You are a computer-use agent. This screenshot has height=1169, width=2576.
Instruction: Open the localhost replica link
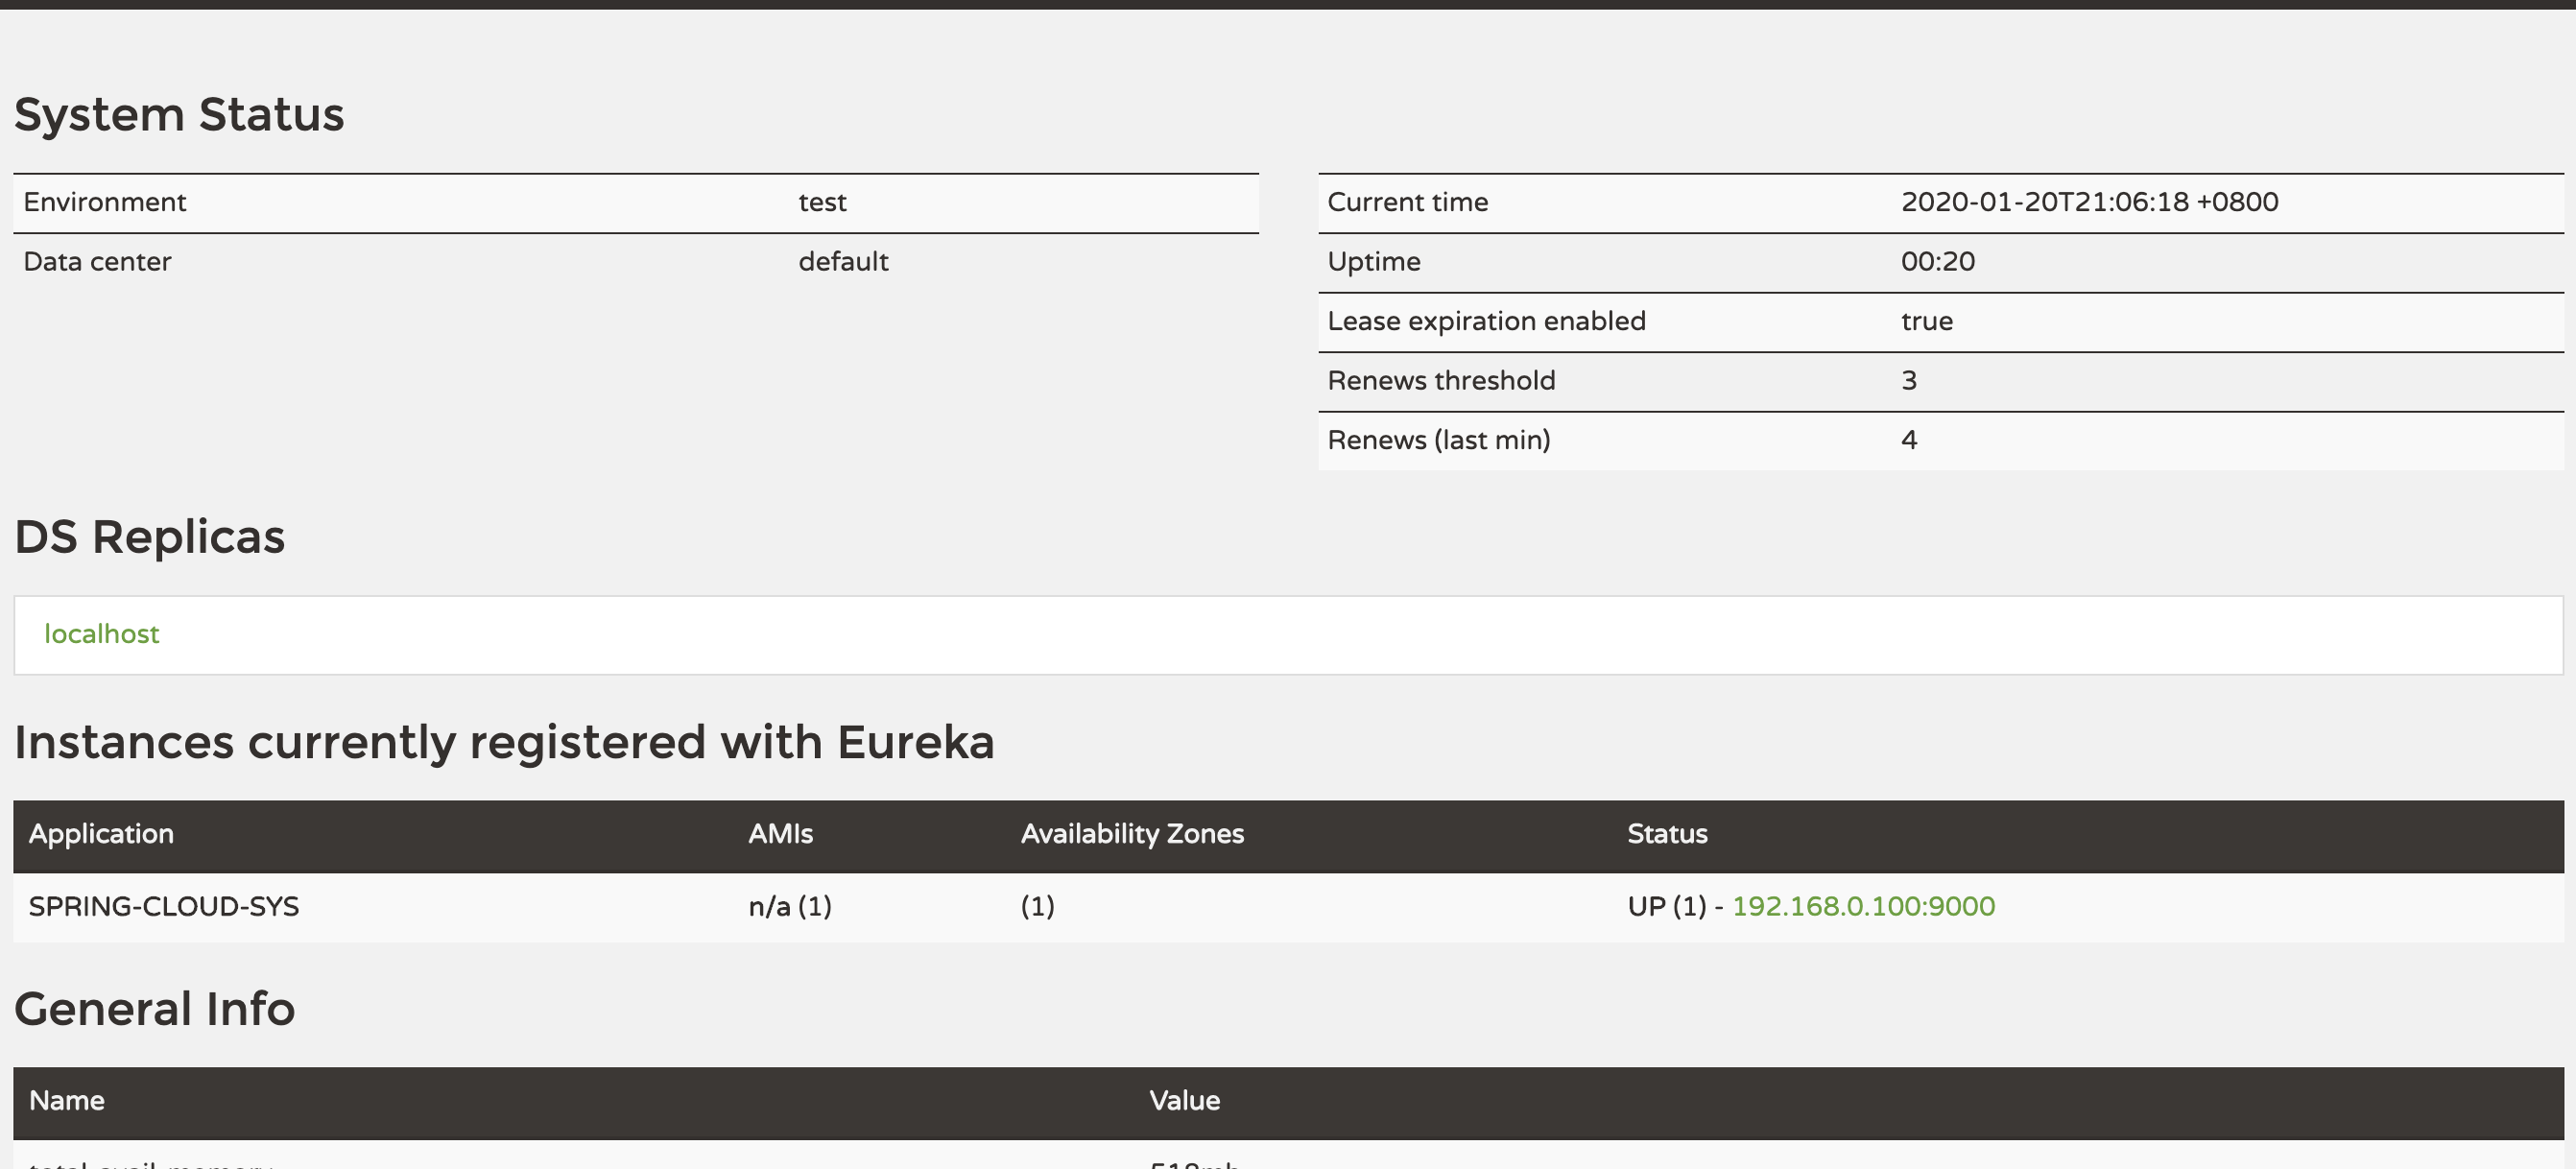pos(101,634)
